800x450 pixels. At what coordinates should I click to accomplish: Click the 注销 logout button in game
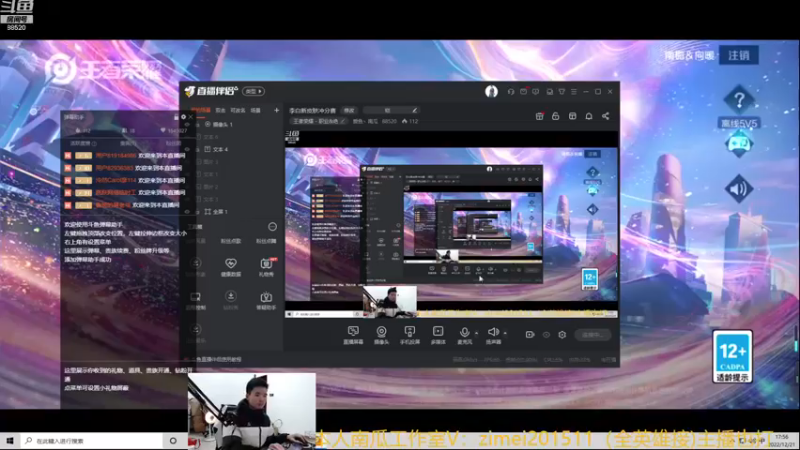739,55
